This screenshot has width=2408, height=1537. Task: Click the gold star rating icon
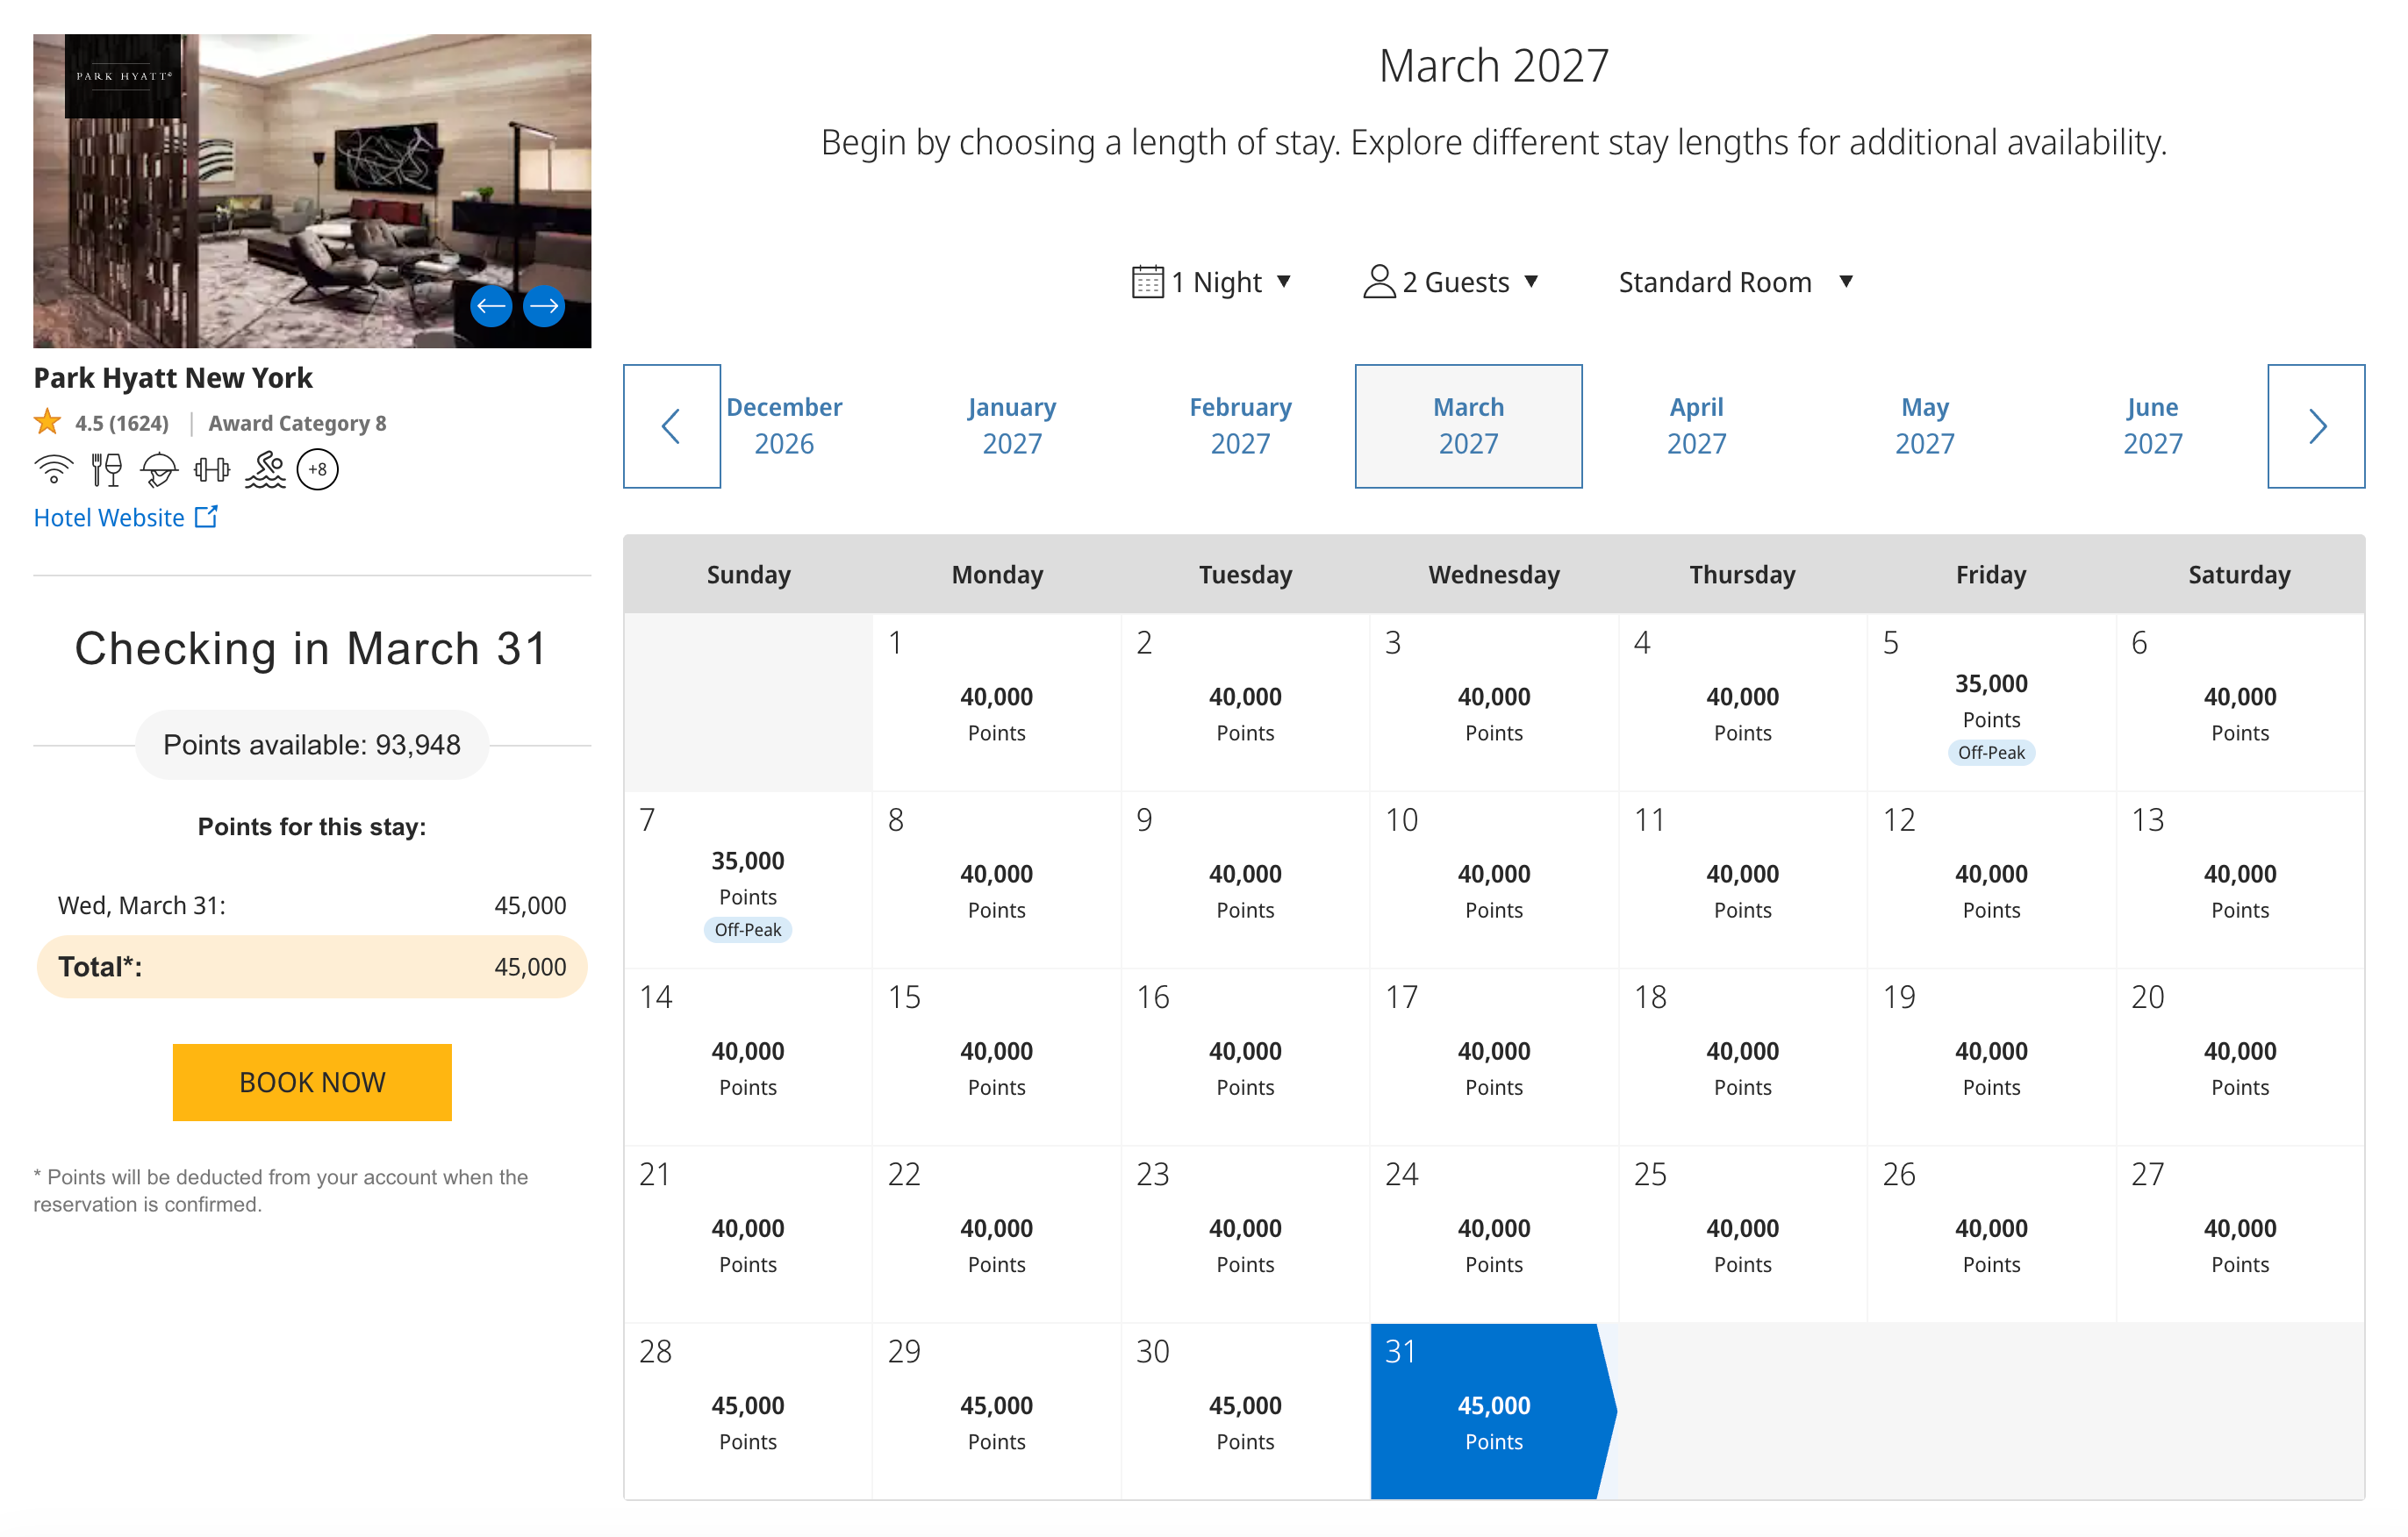tap(47, 422)
